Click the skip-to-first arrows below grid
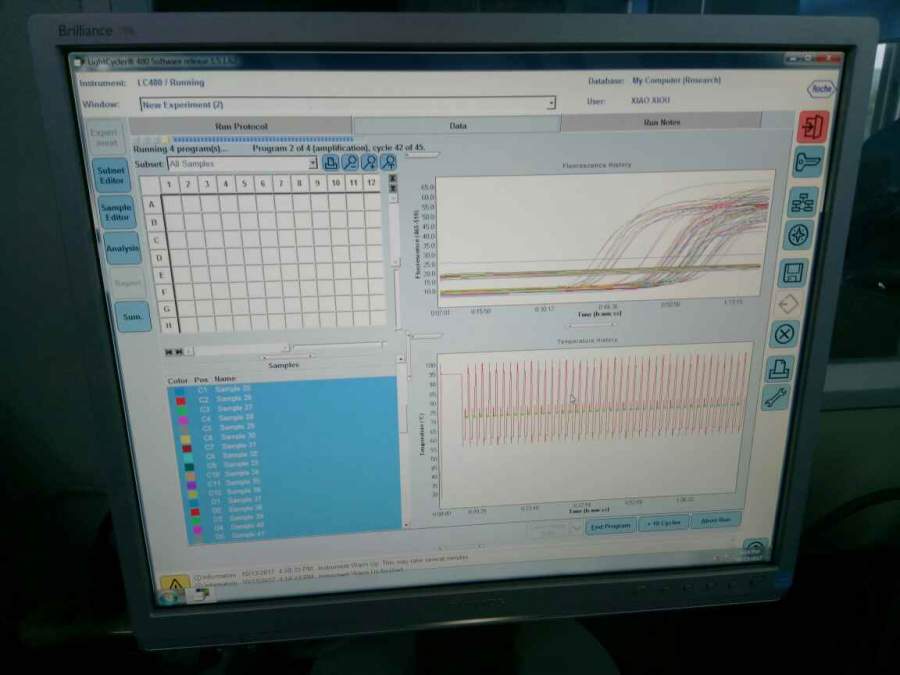900x675 pixels. (168, 352)
